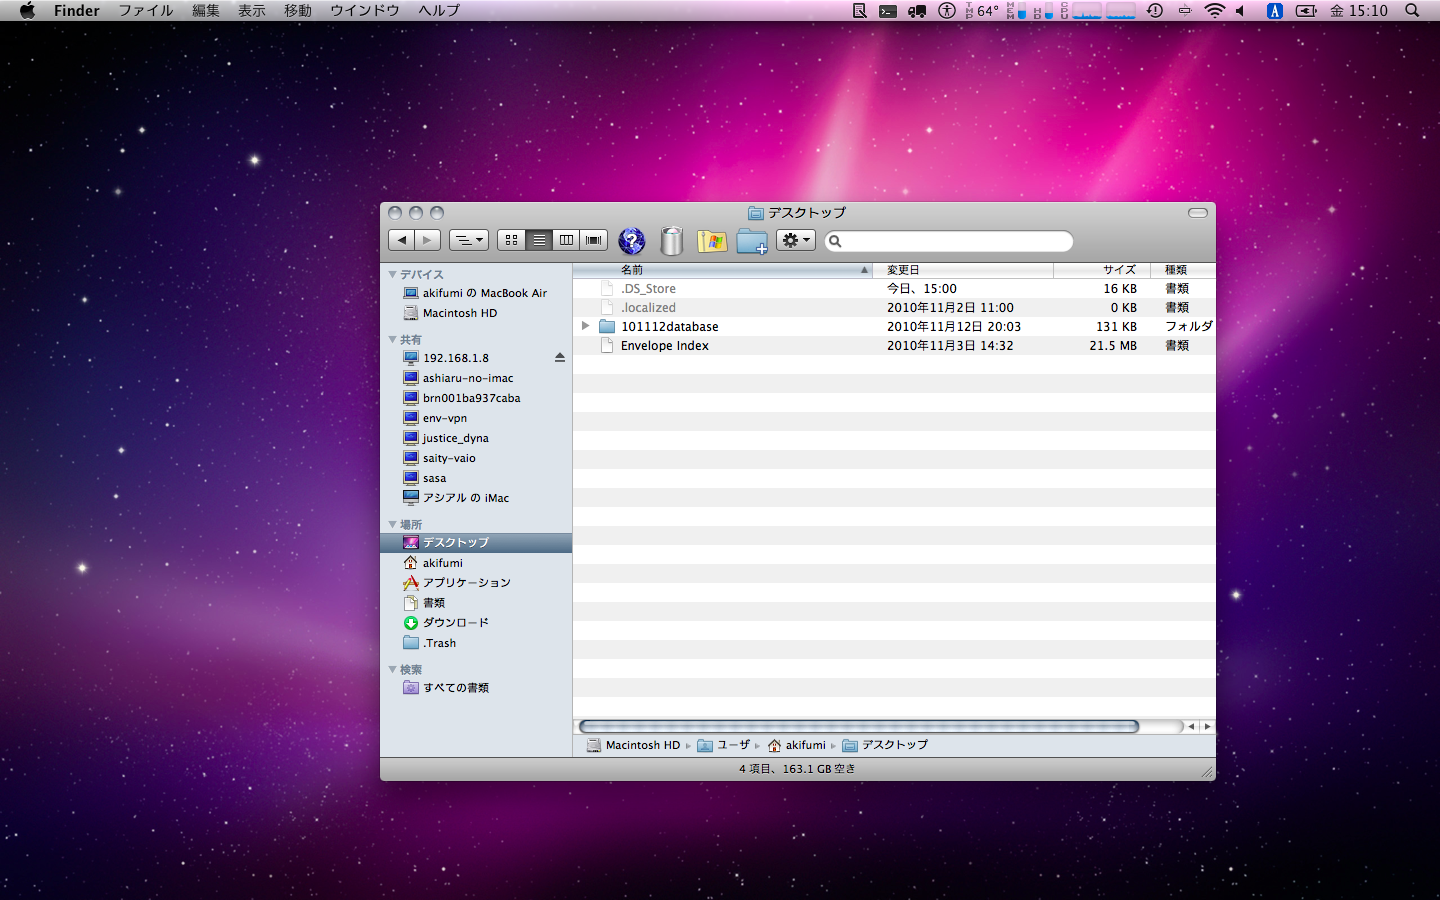The height and width of the screenshot is (900, 1440).
Task: Switch to column view mode
Action: [566, 240]
